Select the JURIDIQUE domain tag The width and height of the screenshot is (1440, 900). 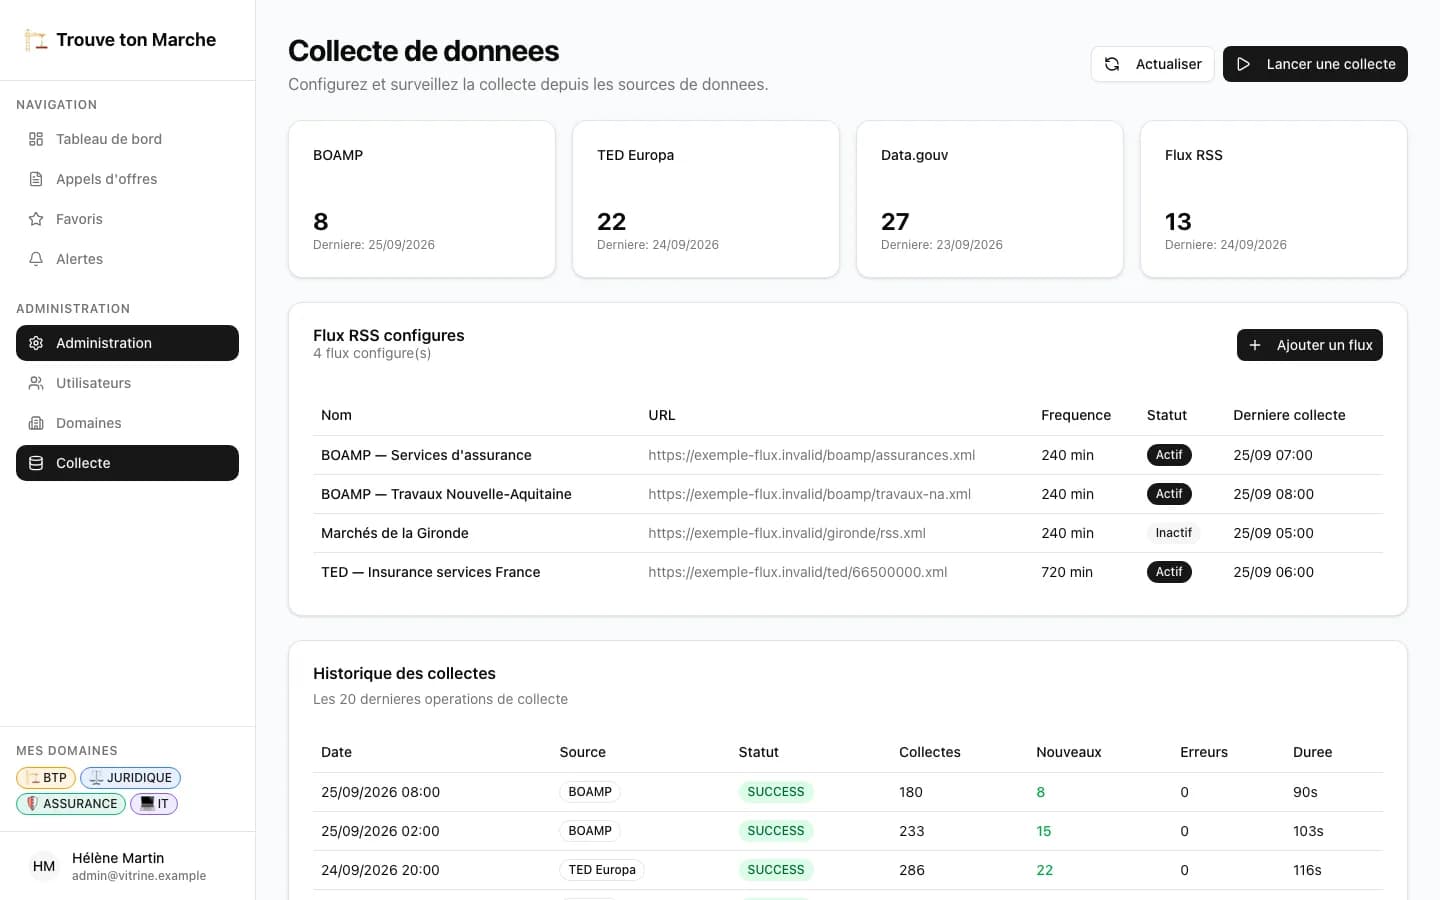(x=130, y=778)
